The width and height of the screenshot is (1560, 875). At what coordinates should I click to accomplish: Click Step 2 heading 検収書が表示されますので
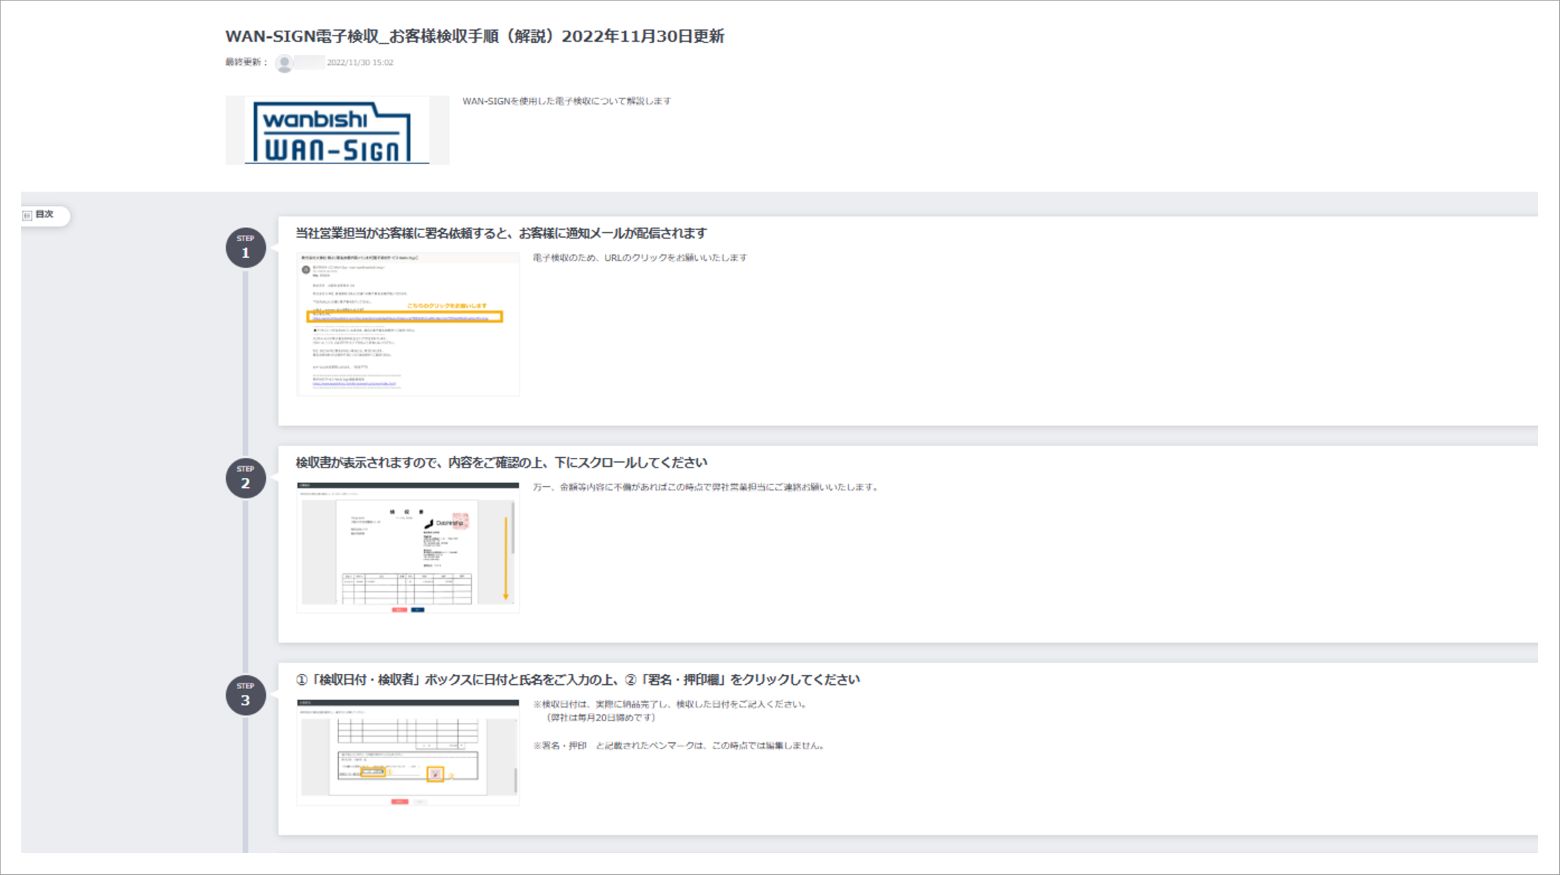pos(501,463)
